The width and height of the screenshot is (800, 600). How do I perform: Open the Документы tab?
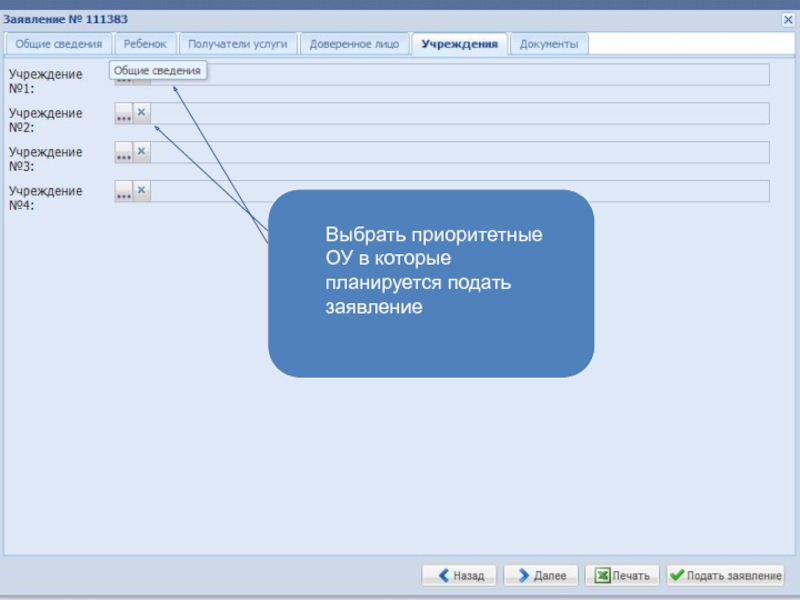coord(549,44)
